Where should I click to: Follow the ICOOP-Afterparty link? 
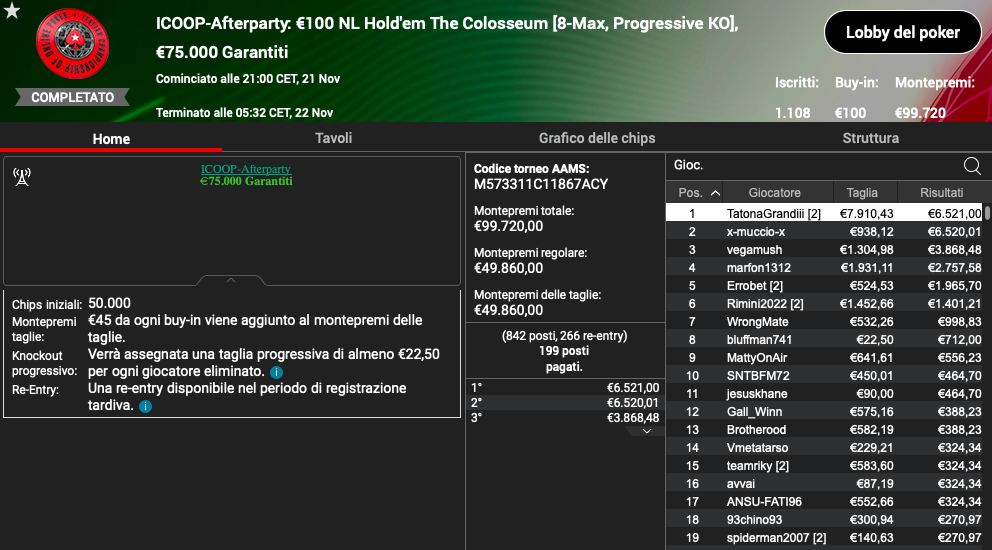(245, 169)
